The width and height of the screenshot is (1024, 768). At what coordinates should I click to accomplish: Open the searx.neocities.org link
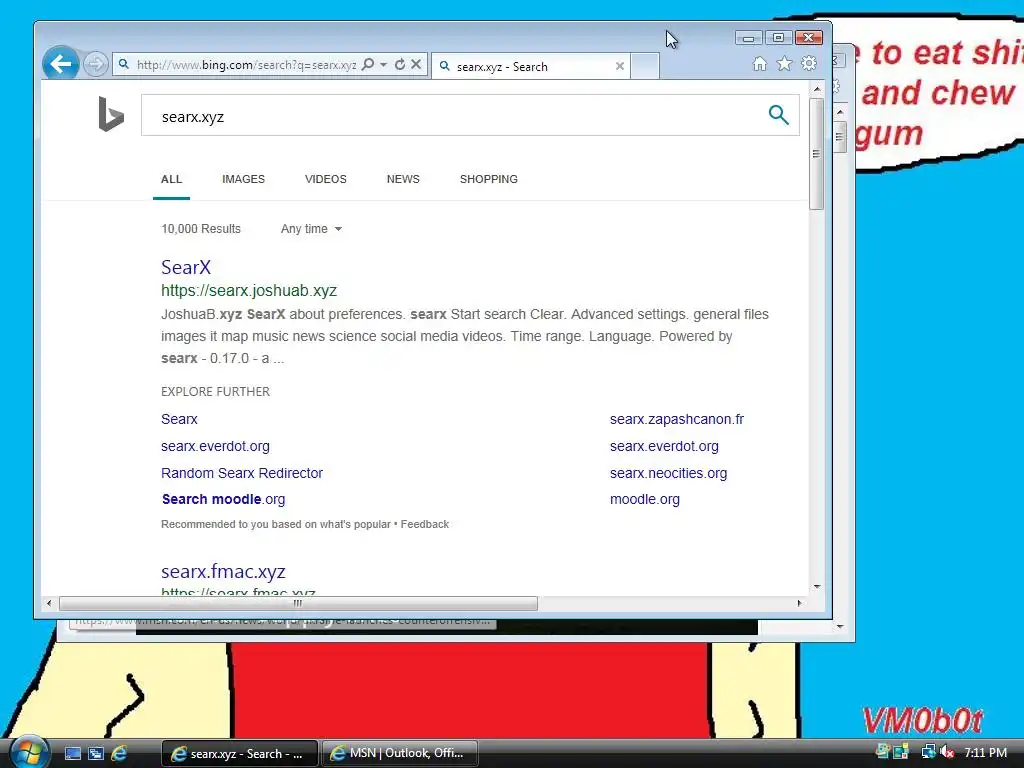669,473
